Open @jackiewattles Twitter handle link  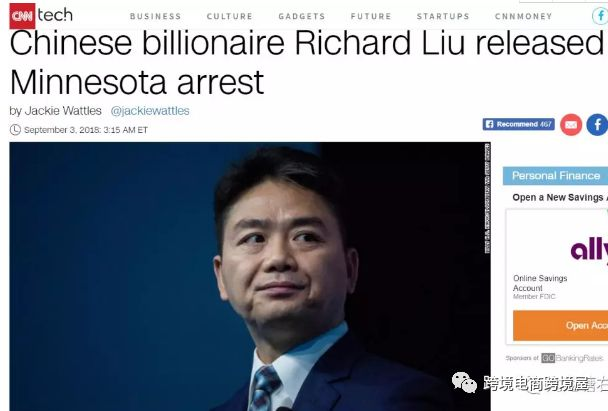tap(150, 111)
